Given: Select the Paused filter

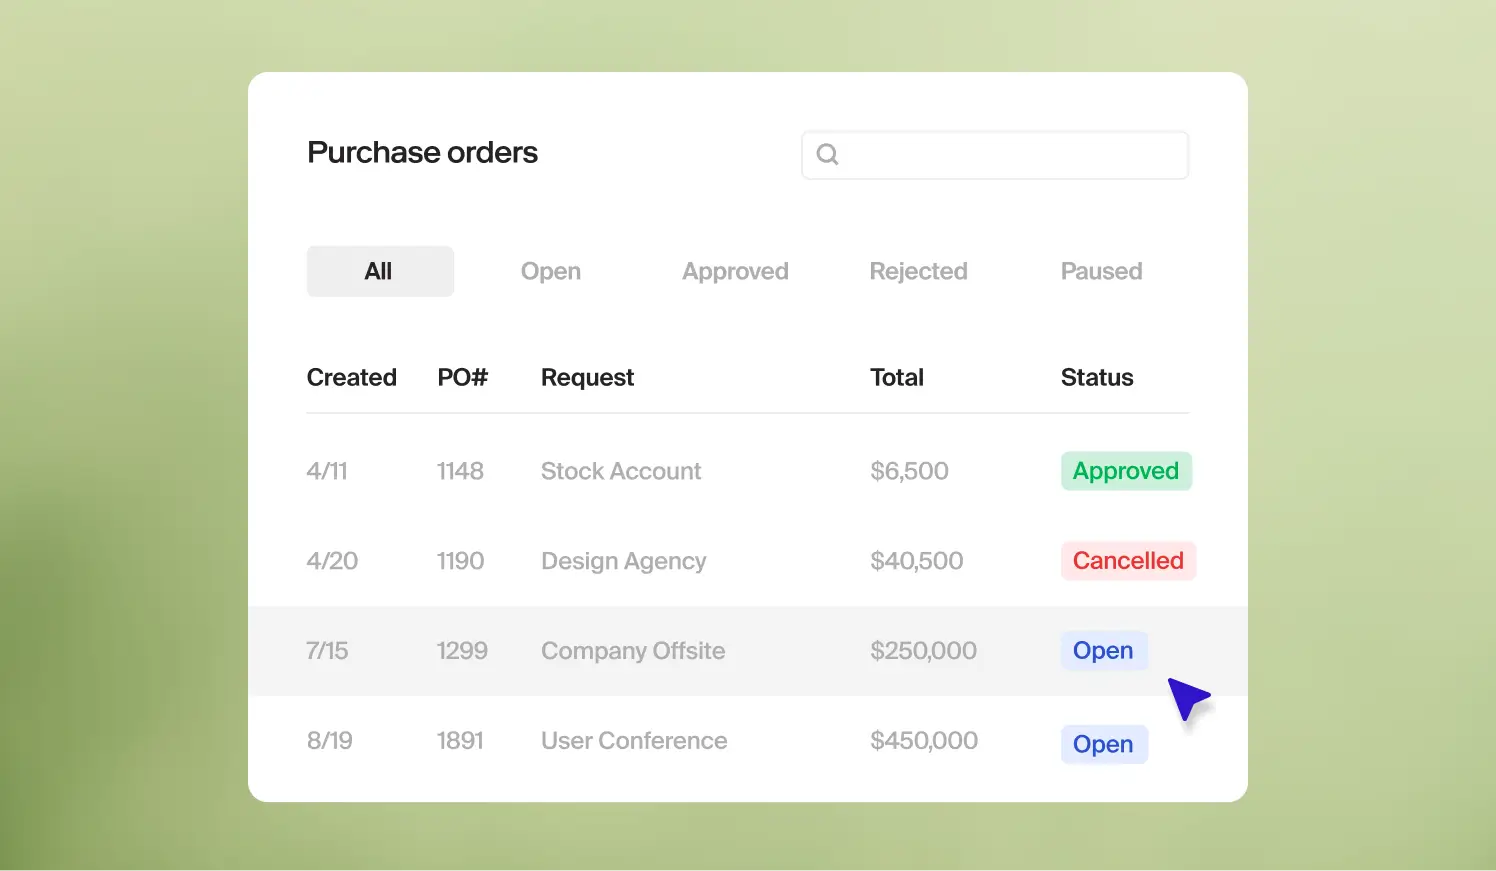Looking at the screenshot, I should pos(1101,271).
